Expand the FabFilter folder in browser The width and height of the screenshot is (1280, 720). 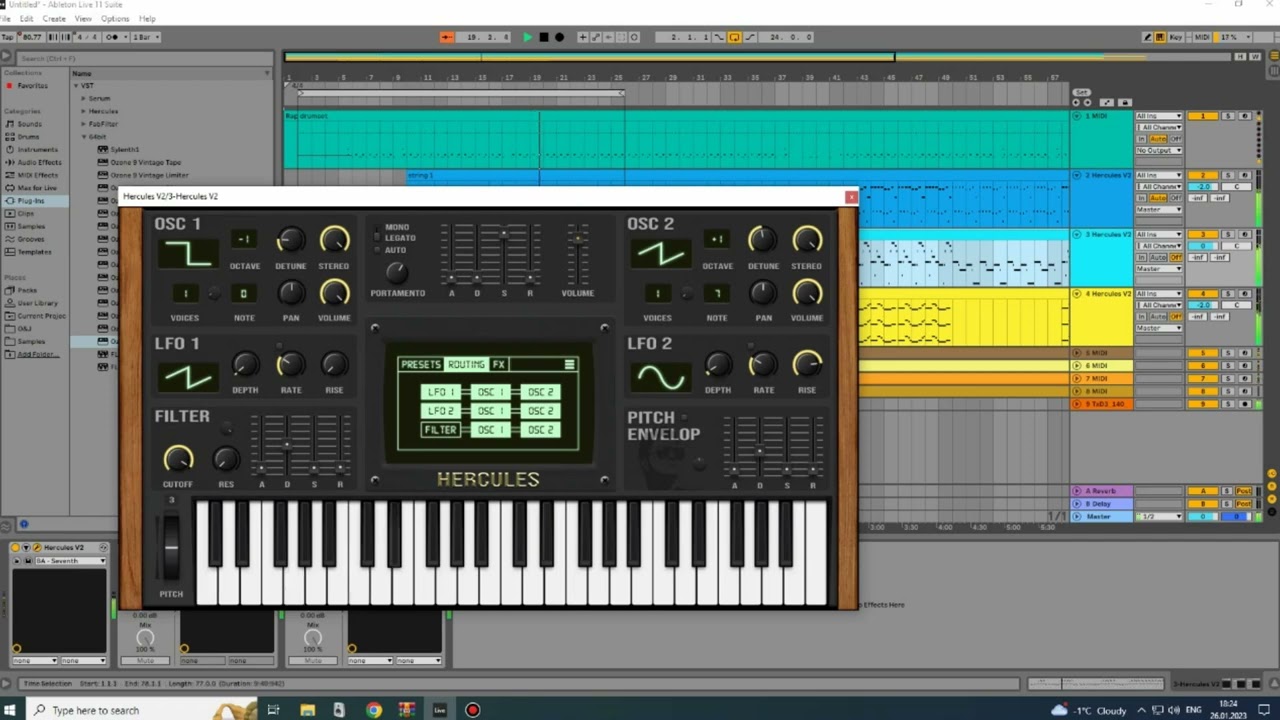coord(84,124)
